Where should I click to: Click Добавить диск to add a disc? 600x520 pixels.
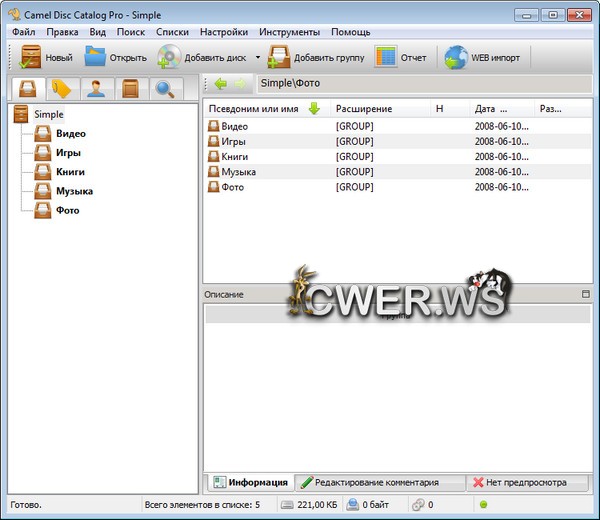[202, 57]
